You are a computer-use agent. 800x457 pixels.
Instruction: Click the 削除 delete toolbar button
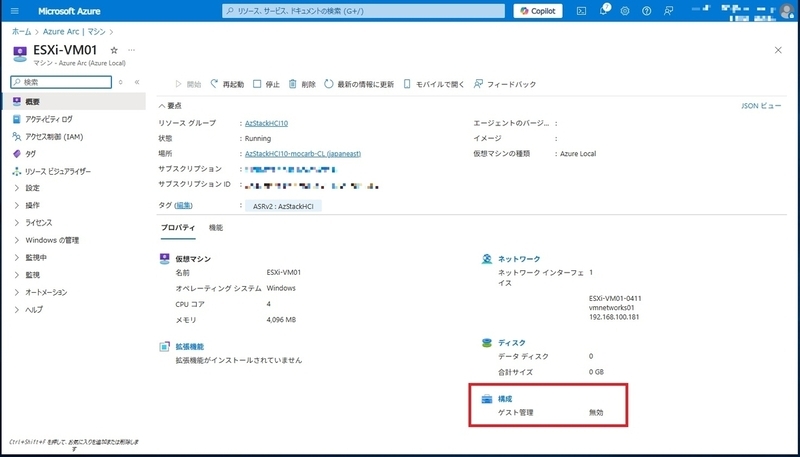(302, 84)
